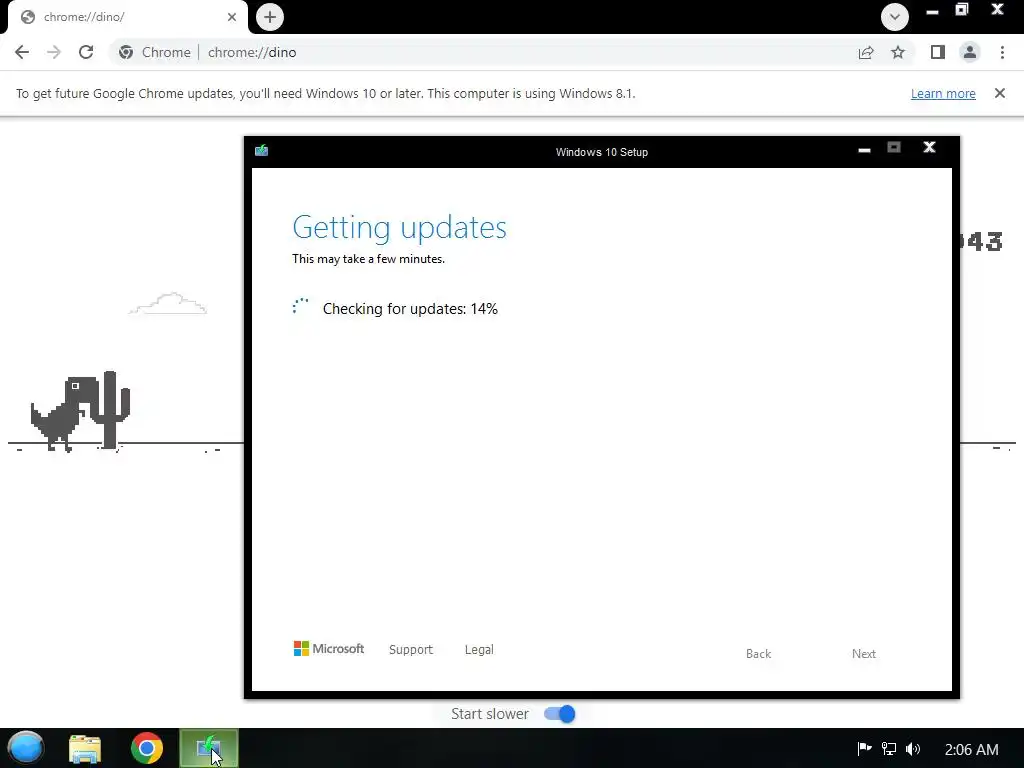Click the Start orb on taskbar
1024x768 pixels.
(26, 748)
